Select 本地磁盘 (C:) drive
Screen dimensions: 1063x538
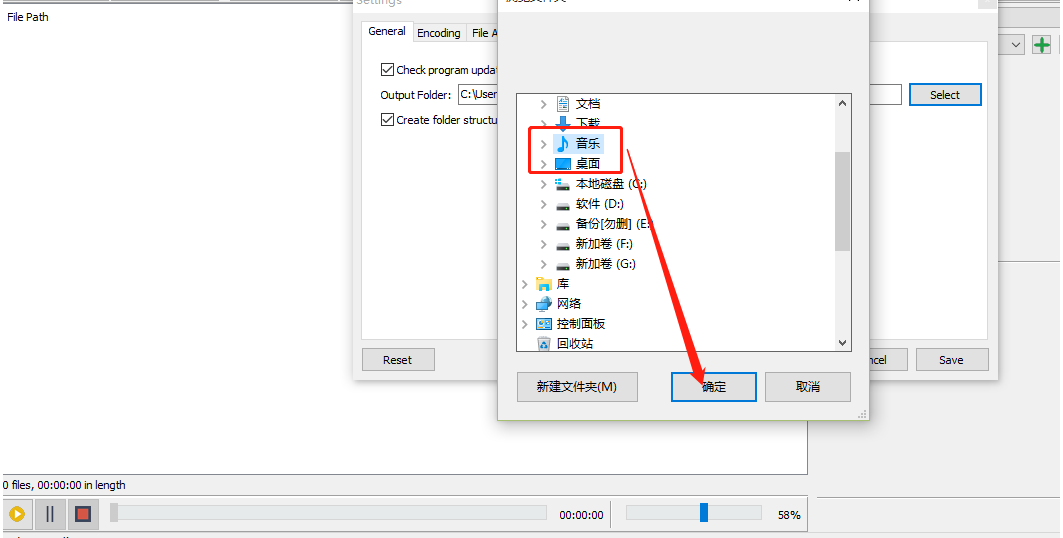point(611,184)
